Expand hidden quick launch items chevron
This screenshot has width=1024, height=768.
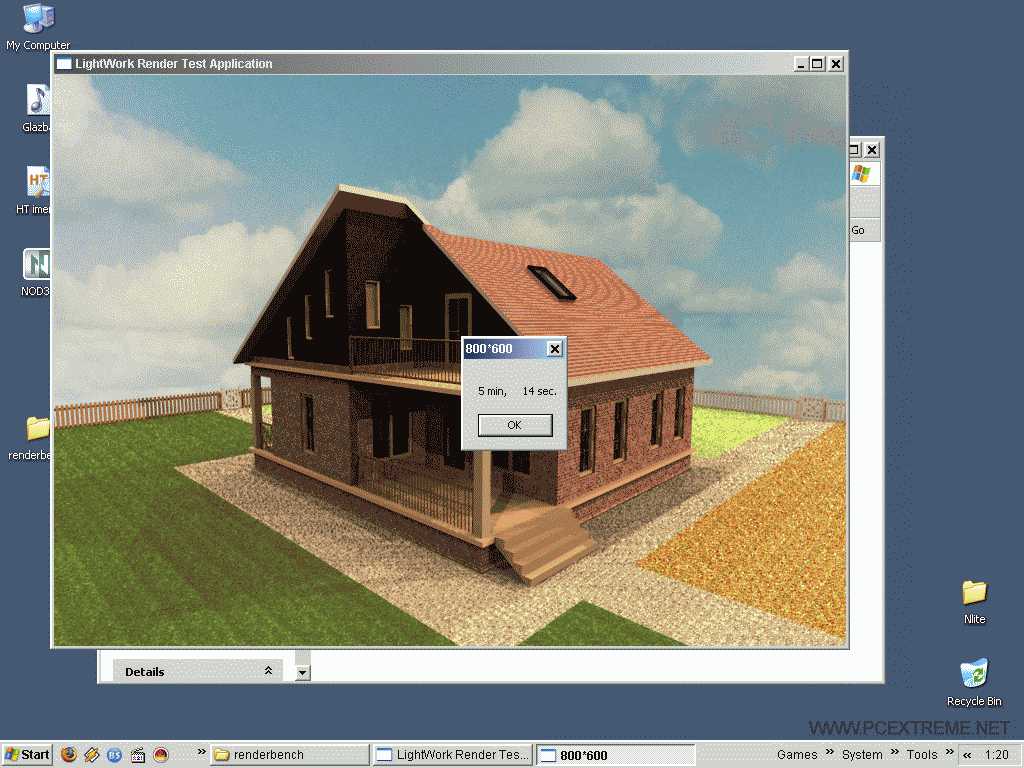point(201,752)
